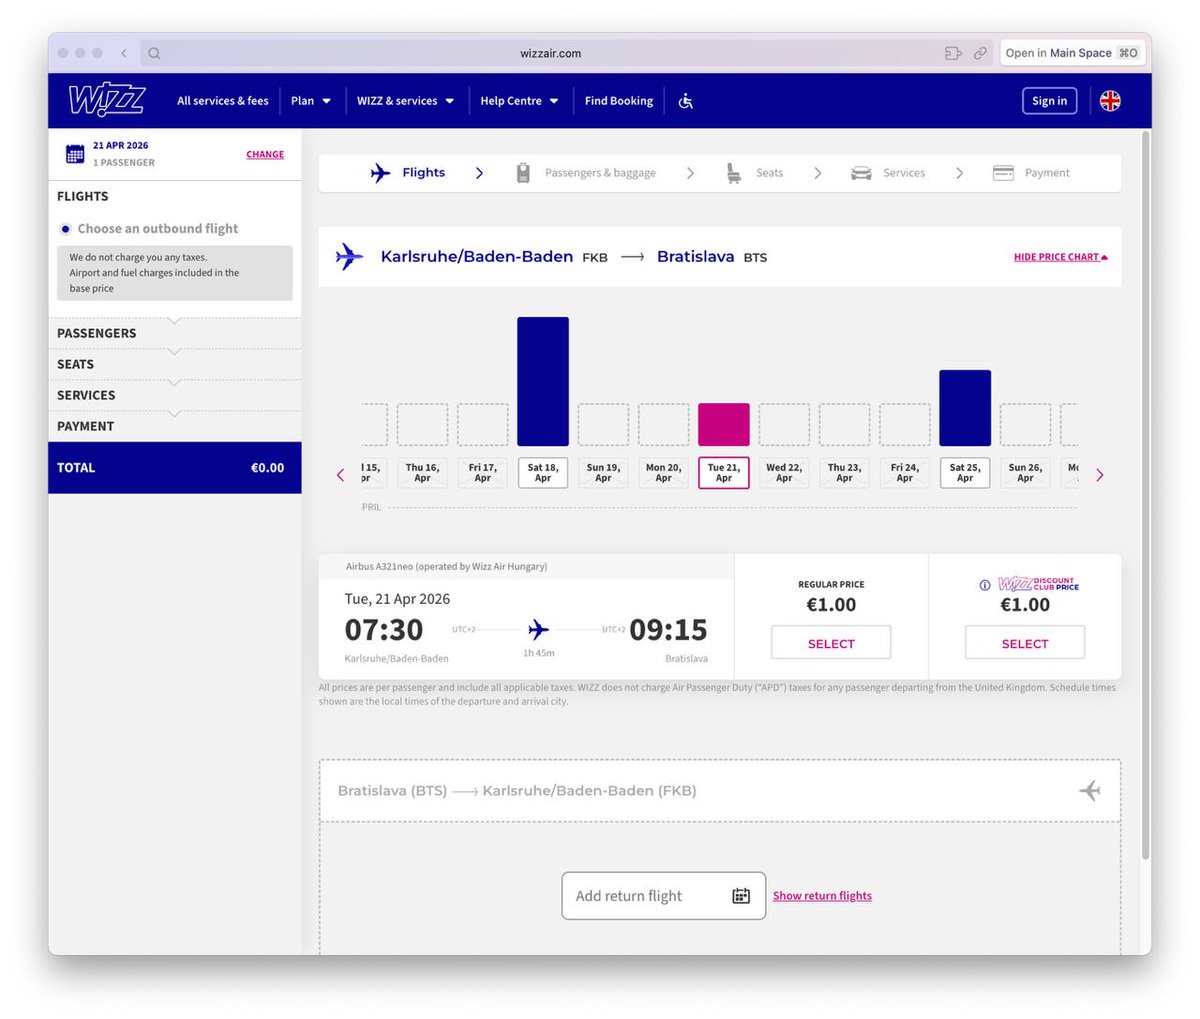1200x1019 pixels.
Task: Click extensions icon in address bar
Action: 953,53
